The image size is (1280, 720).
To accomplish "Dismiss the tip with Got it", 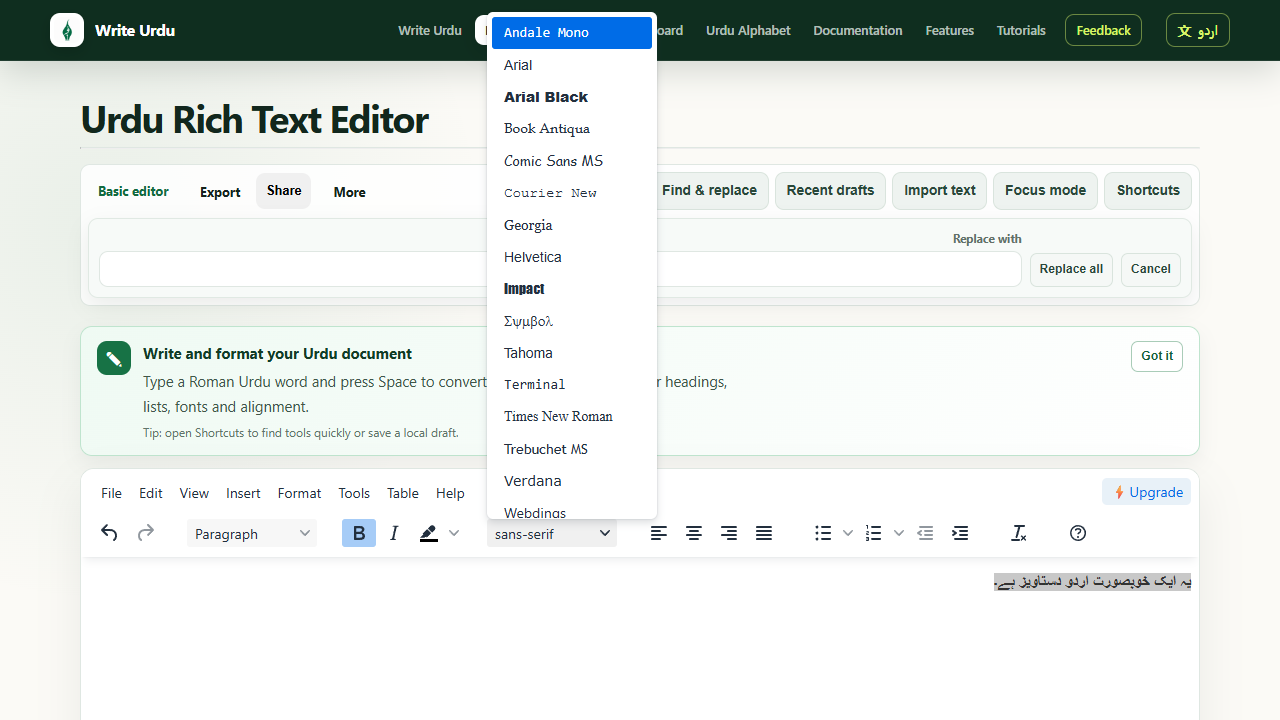I will pyautogui.click(x=1157, y=356).
